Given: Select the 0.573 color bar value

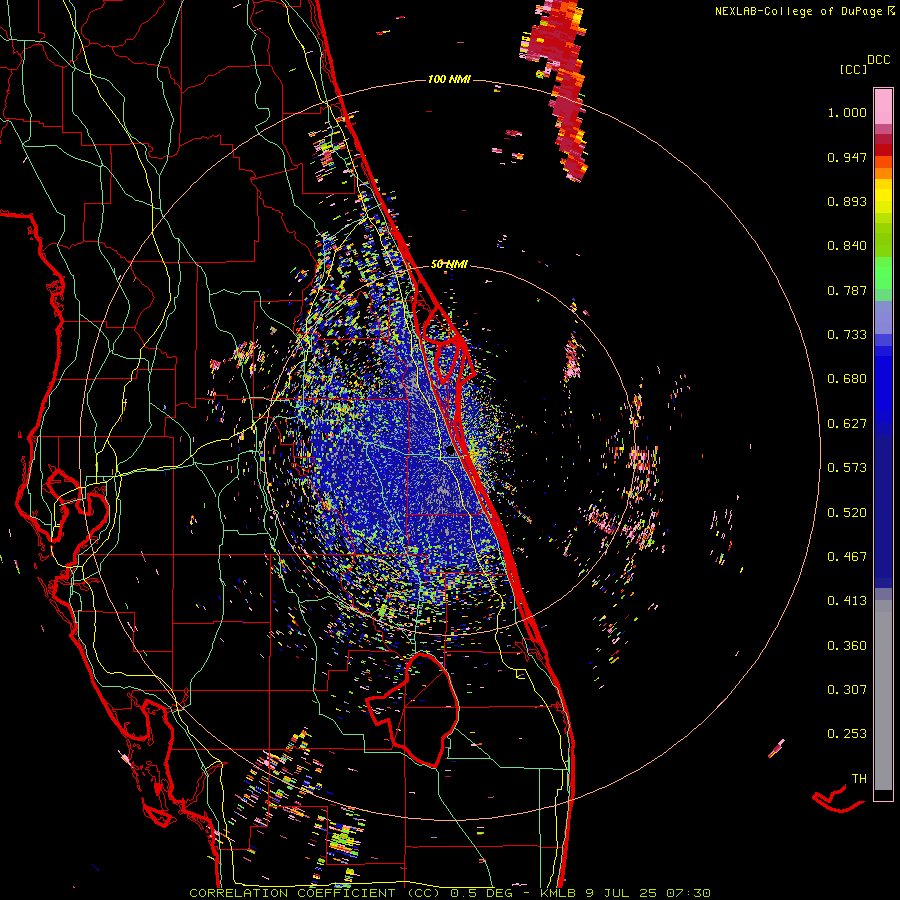Looking at the screenshot, I should click(x=847, y=468).
